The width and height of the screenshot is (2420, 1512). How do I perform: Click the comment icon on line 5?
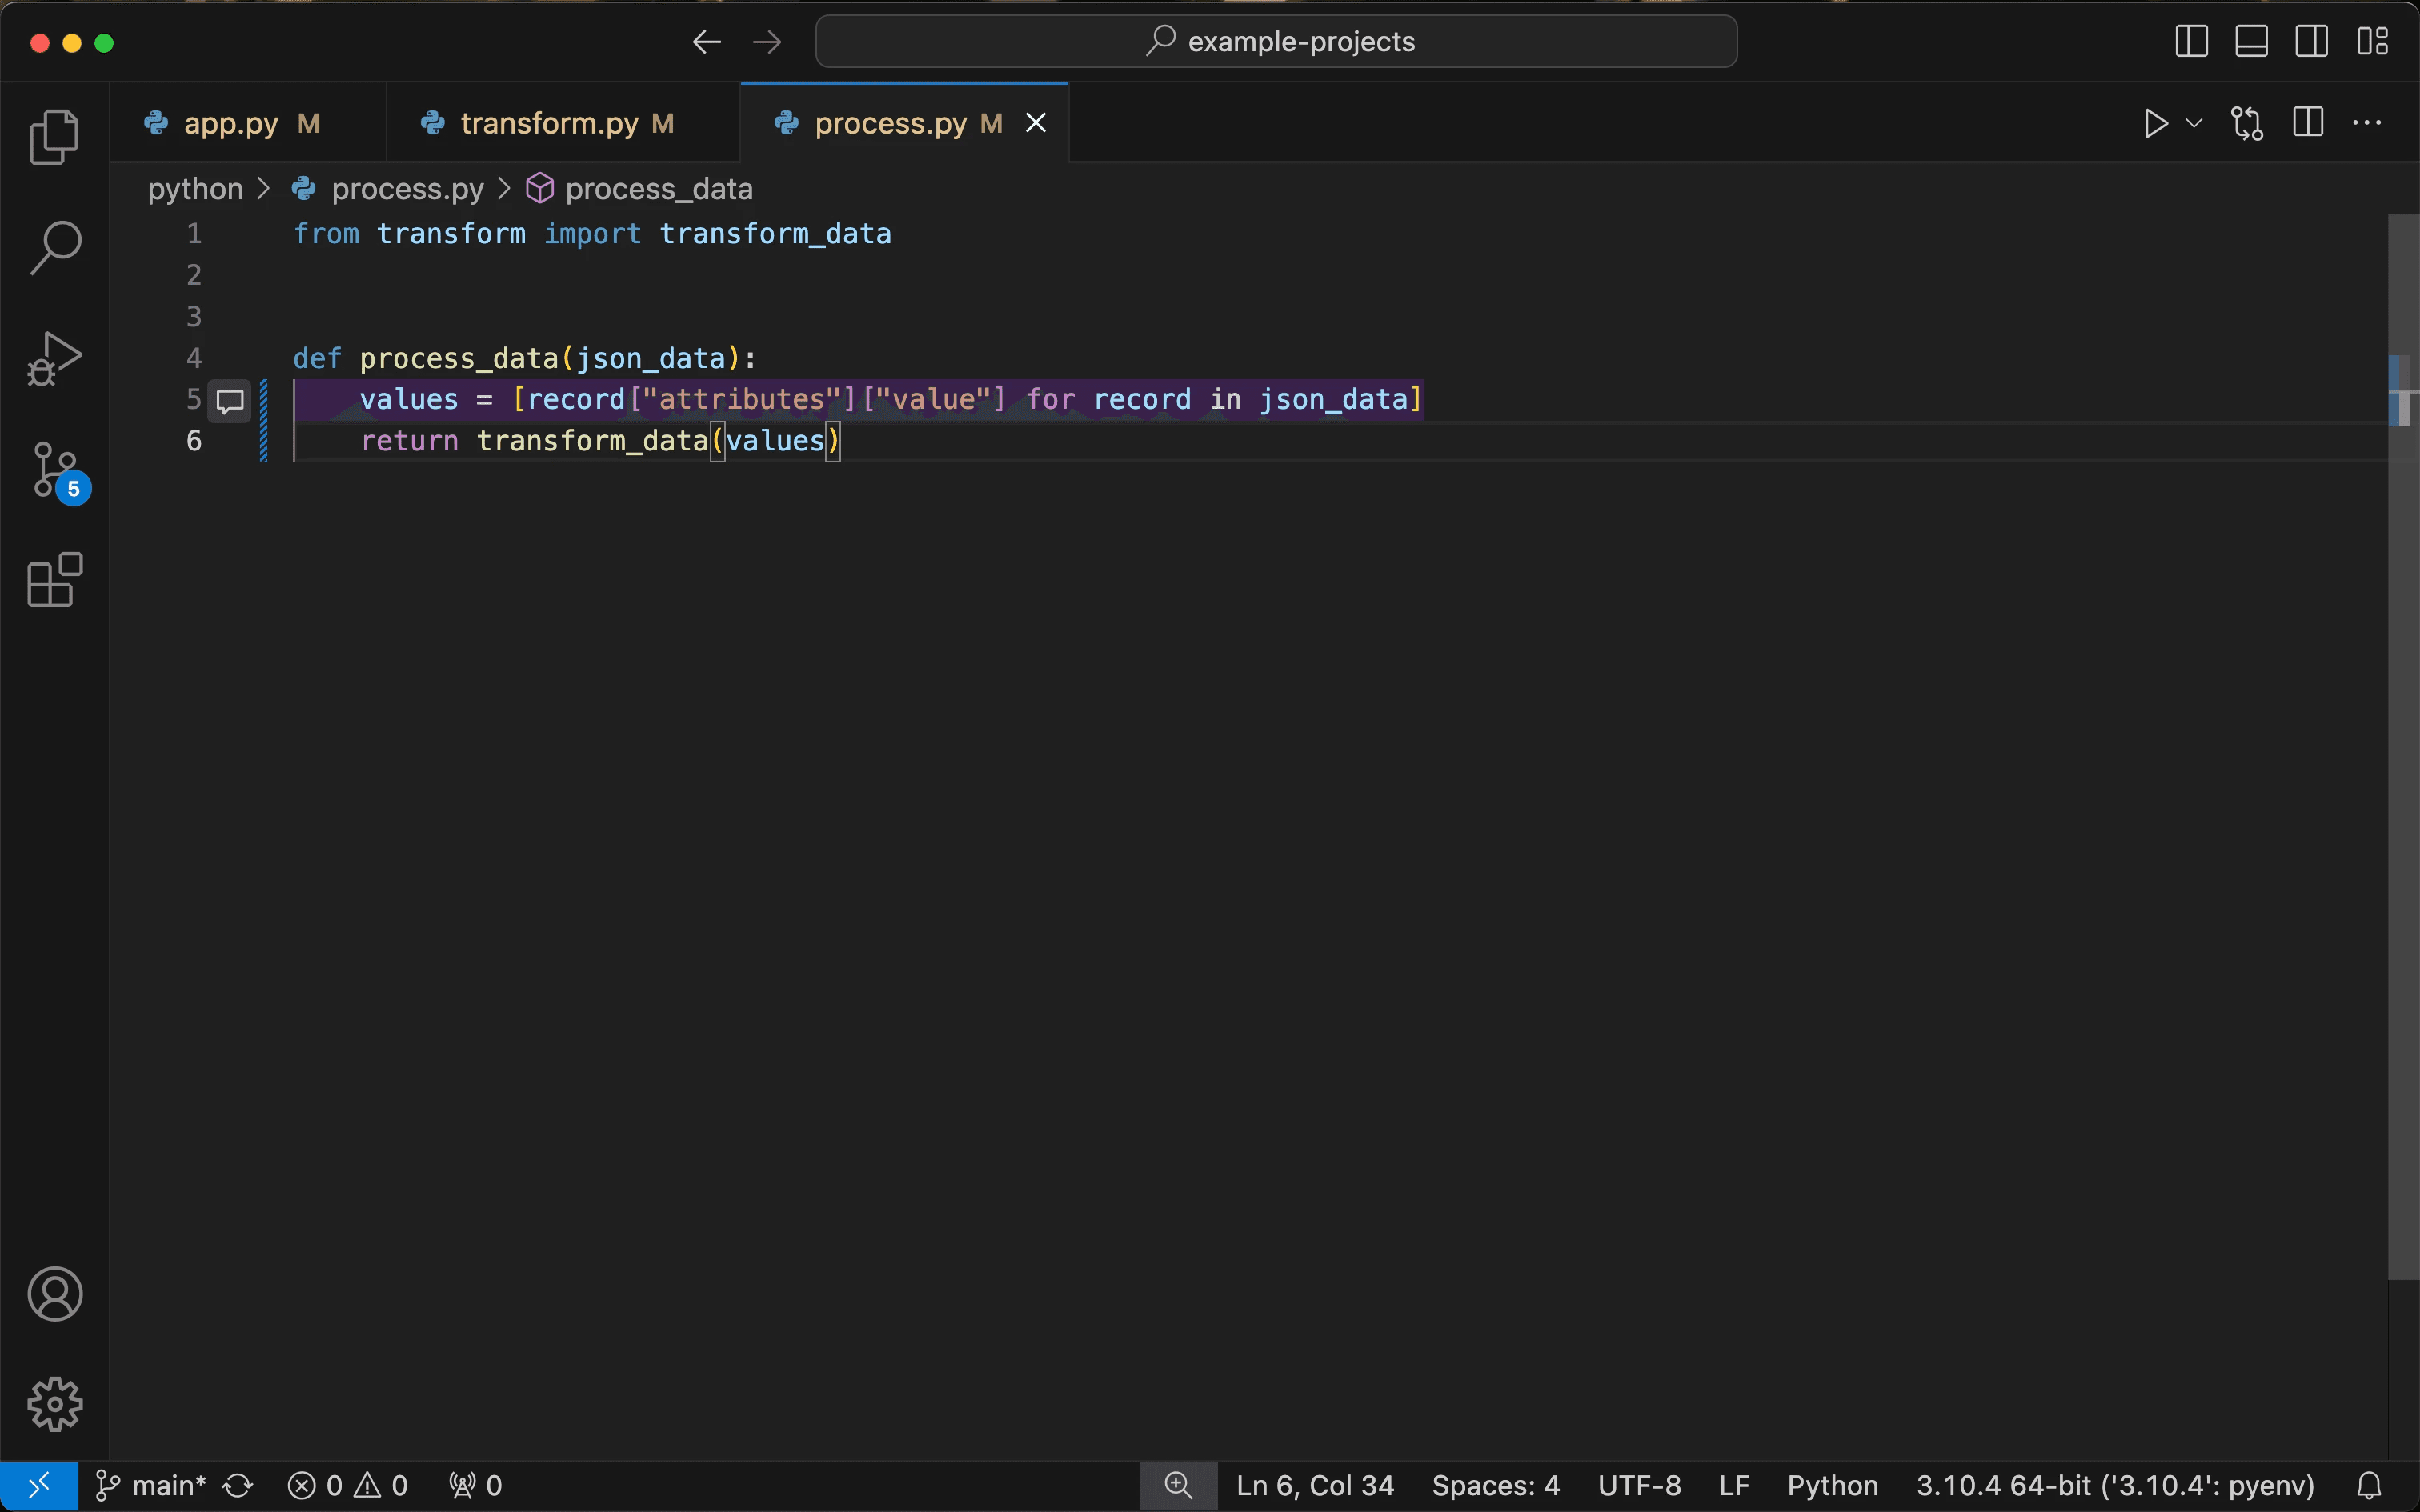click(x=230, y=401)
